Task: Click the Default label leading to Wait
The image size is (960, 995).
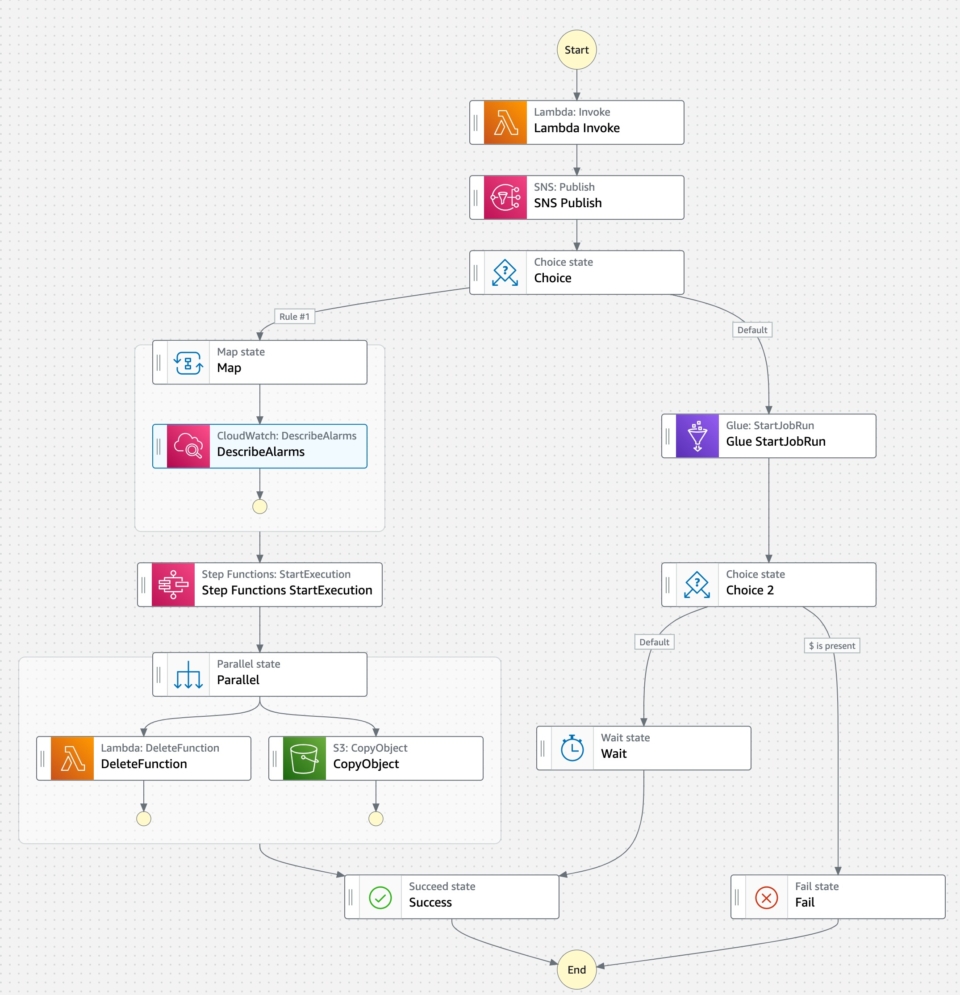Action: click(654, 642)
